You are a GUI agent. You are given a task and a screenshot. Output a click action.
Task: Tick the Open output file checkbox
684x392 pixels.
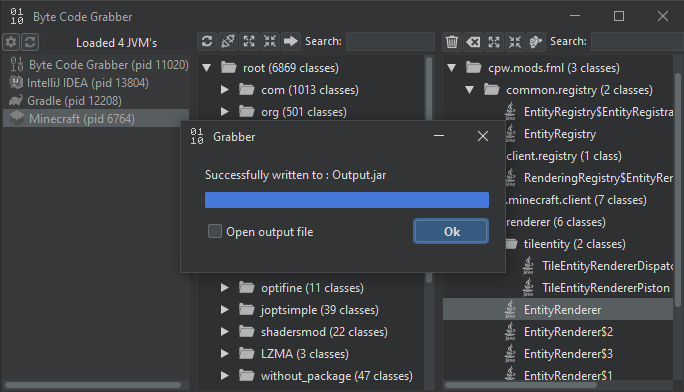tap(215, 231)
